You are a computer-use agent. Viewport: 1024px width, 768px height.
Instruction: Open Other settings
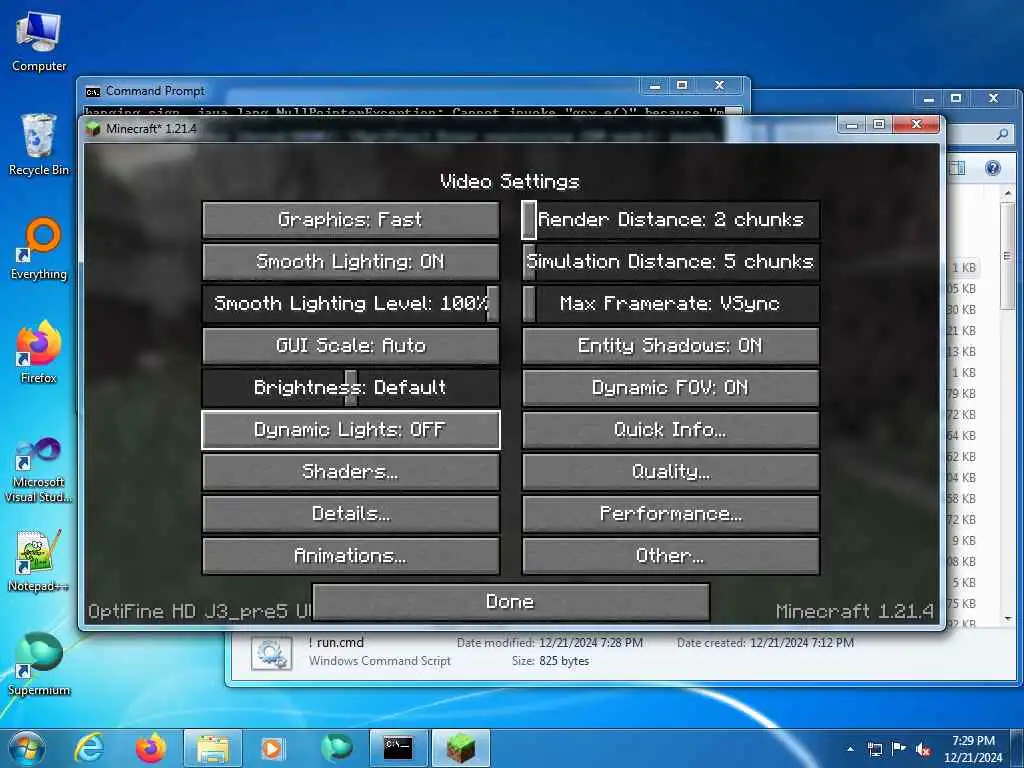(671, 556)
